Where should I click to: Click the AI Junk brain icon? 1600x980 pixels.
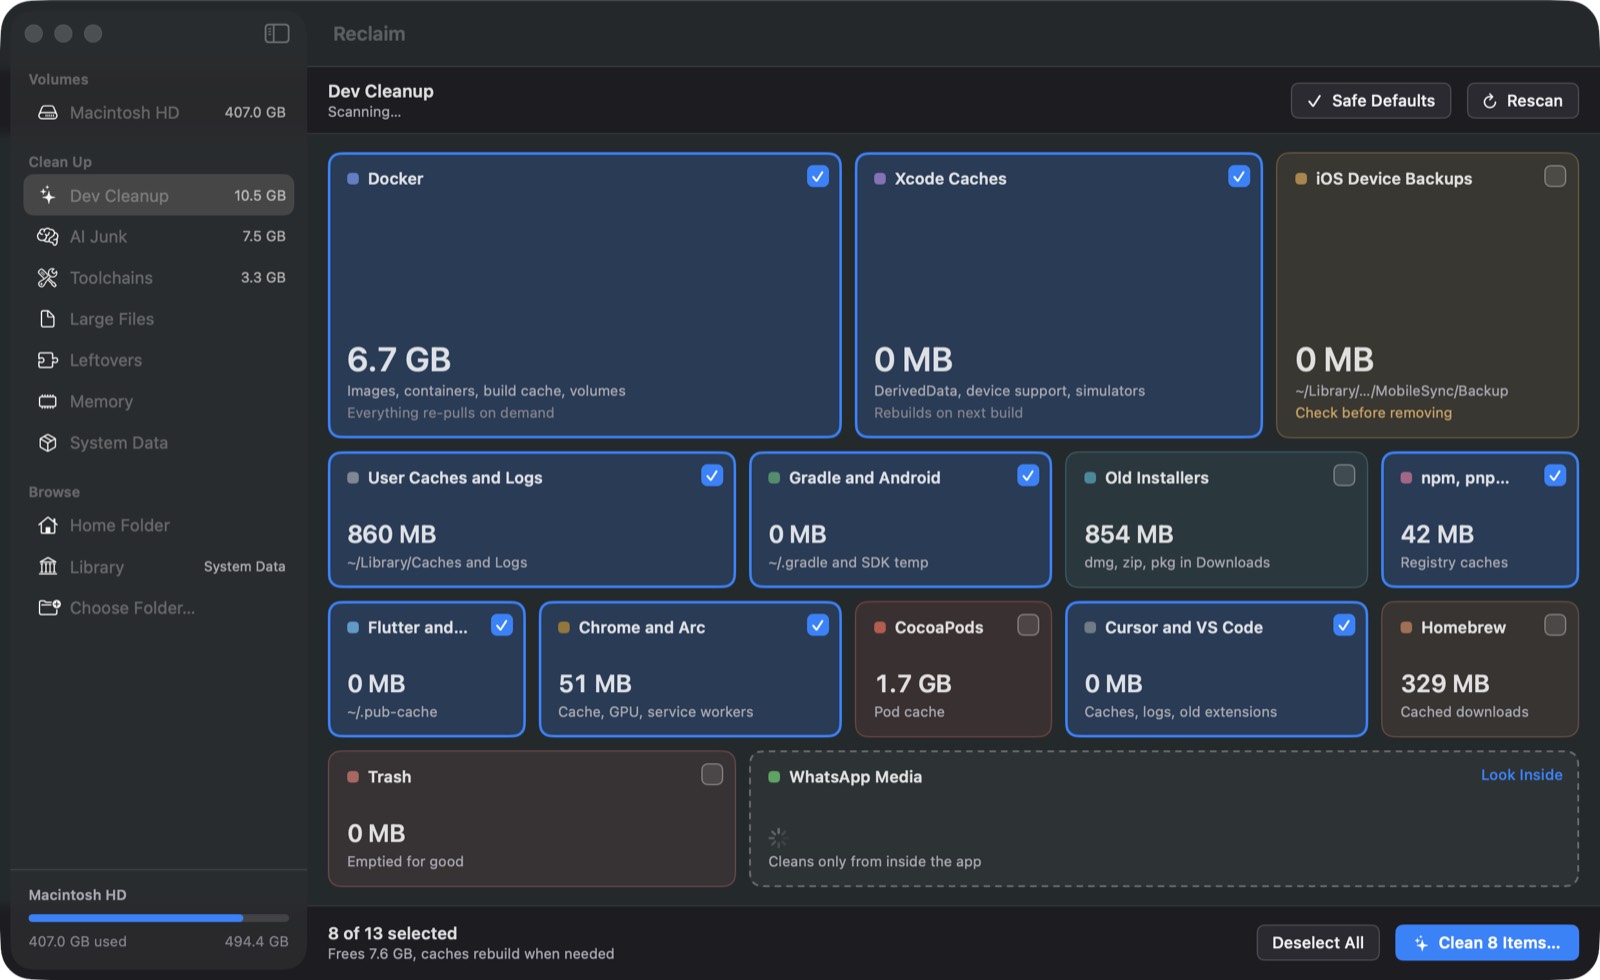[48, 236]
